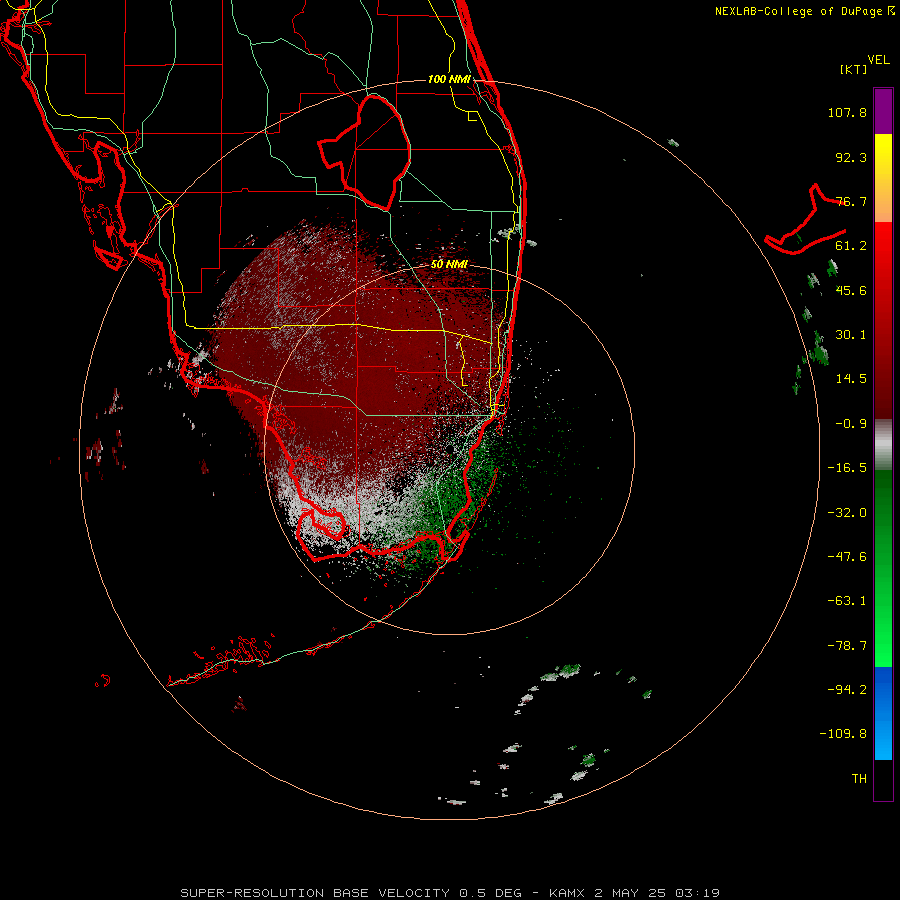Click the 2 MAY 25 date text
This screenshot has width=900, height=900.
click(x=630, y=893)
